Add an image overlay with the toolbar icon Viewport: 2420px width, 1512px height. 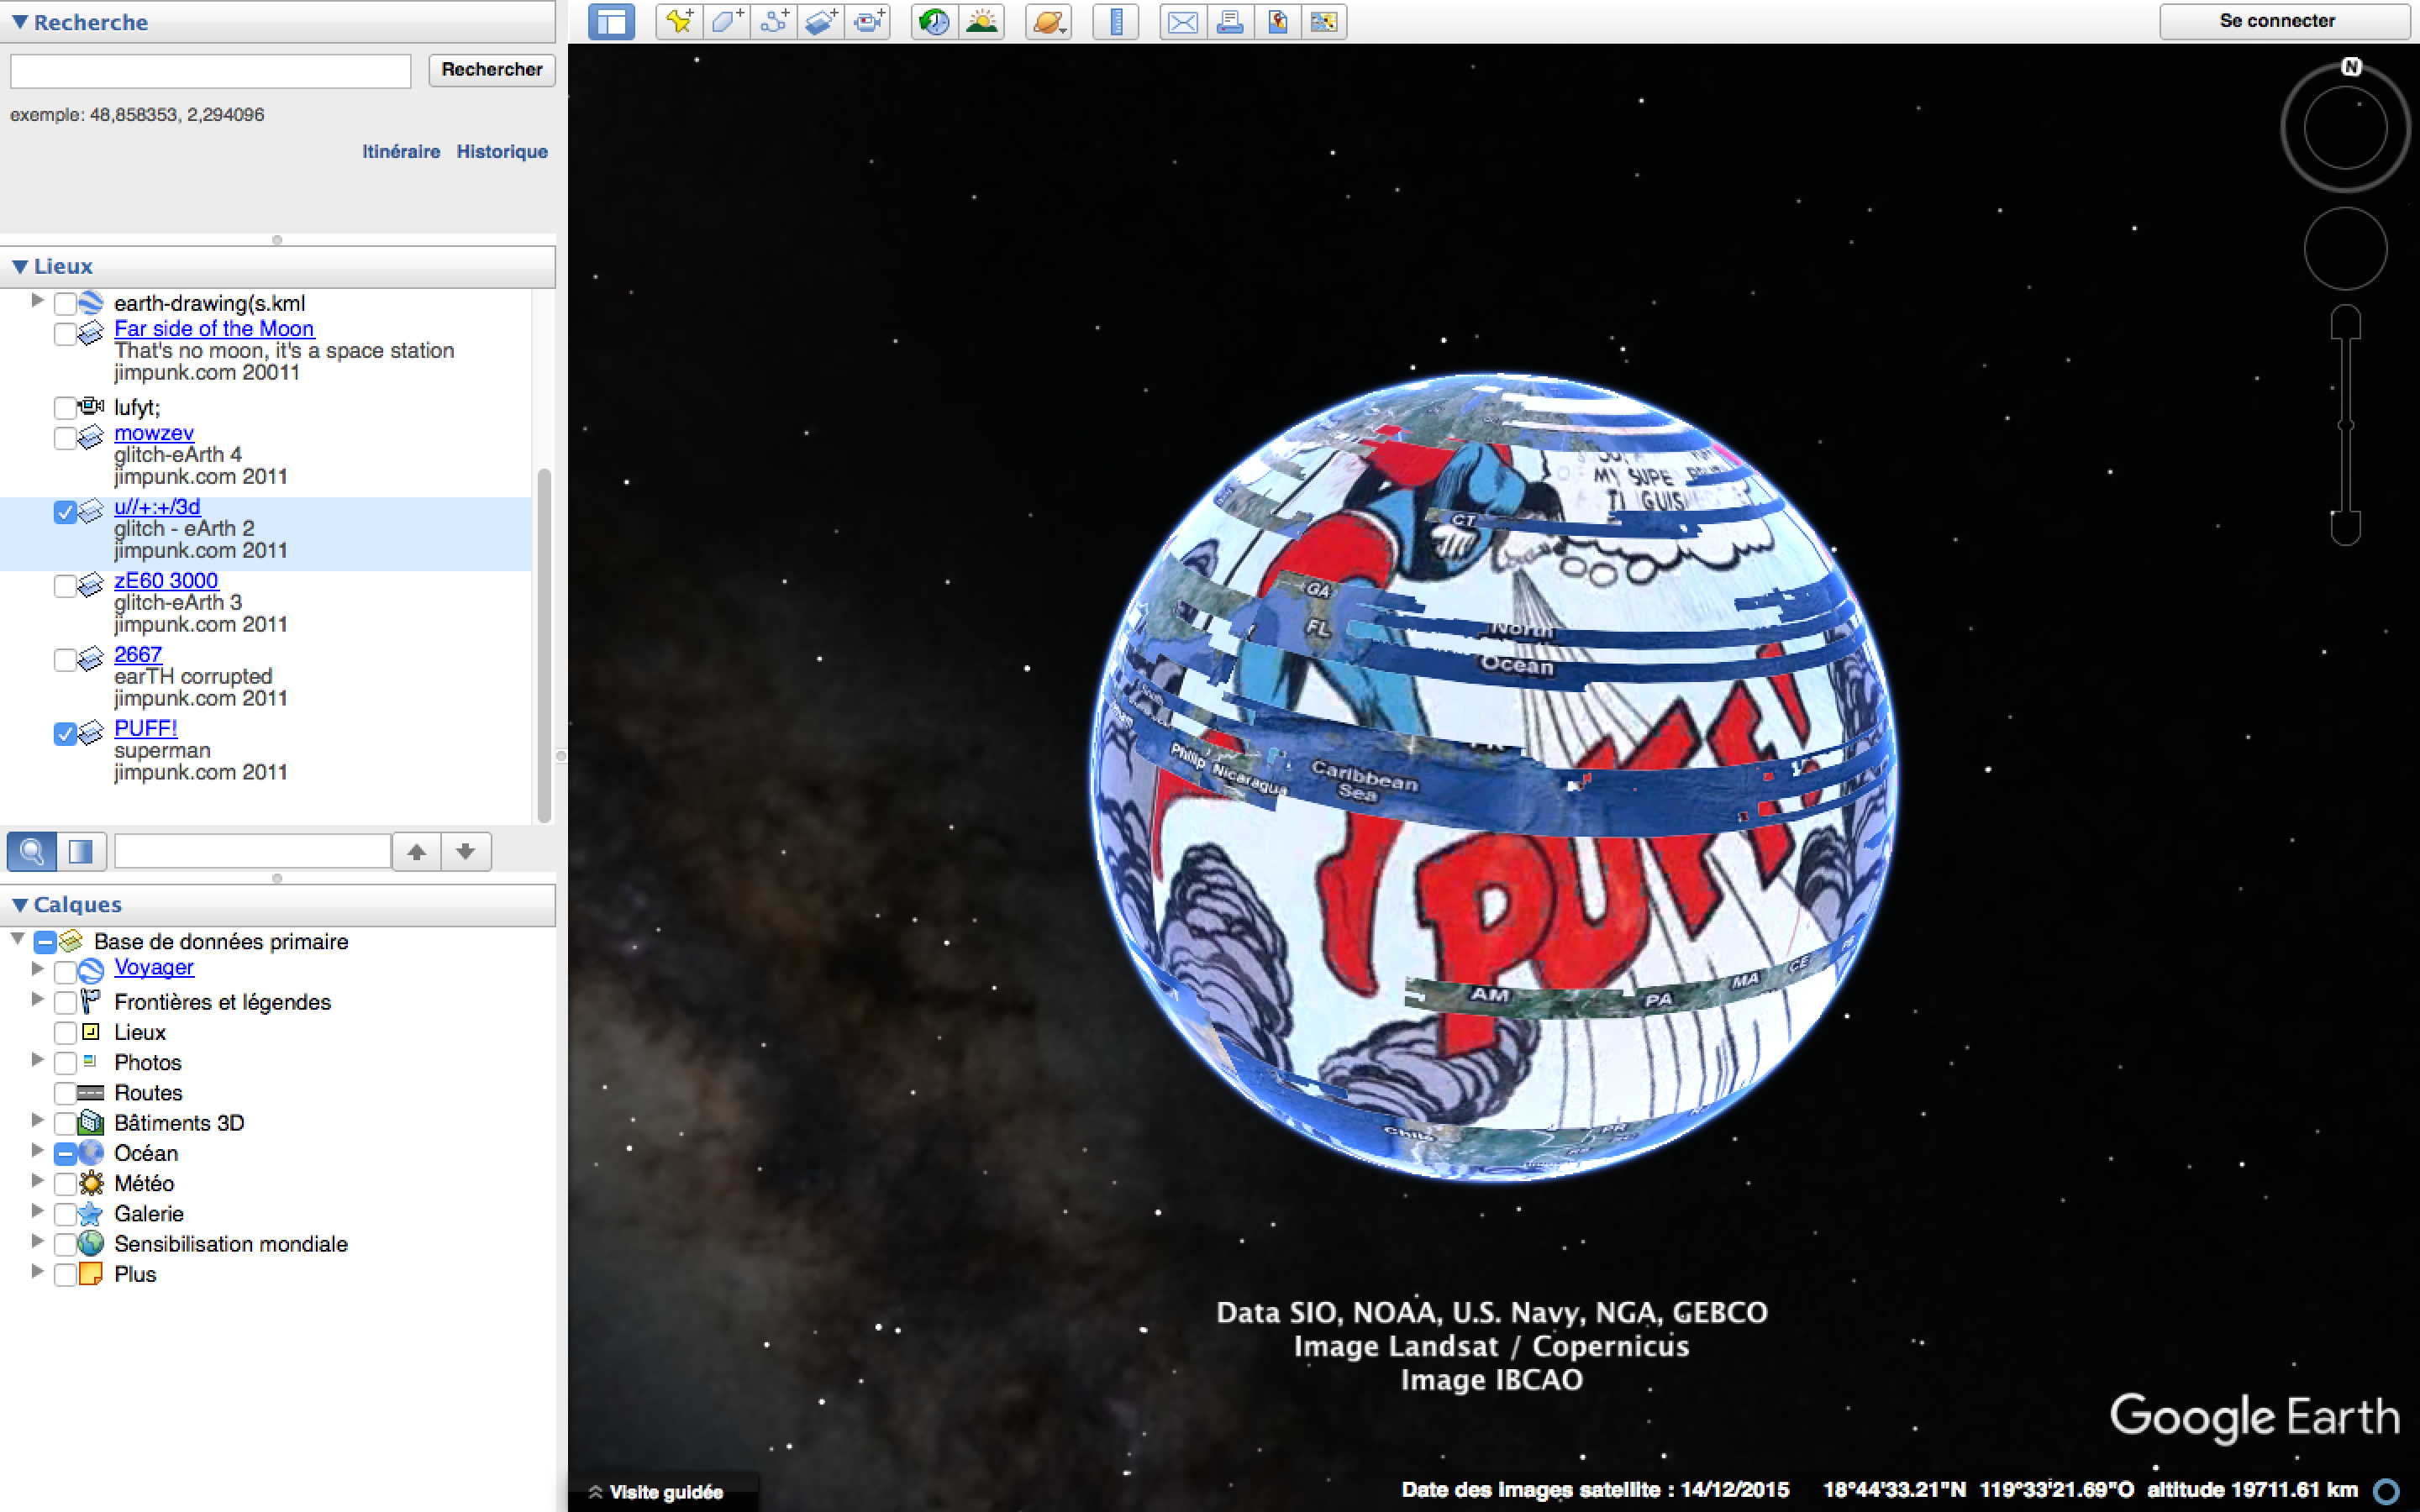pyautogui.click(x=821, y=21)
